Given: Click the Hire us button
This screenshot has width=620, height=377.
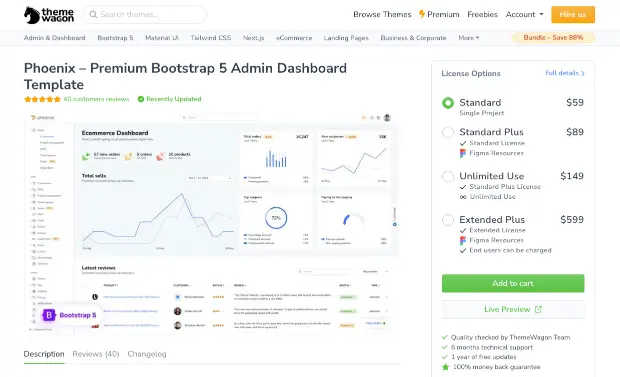Looking at the screenshot, I should click(573, 15).
